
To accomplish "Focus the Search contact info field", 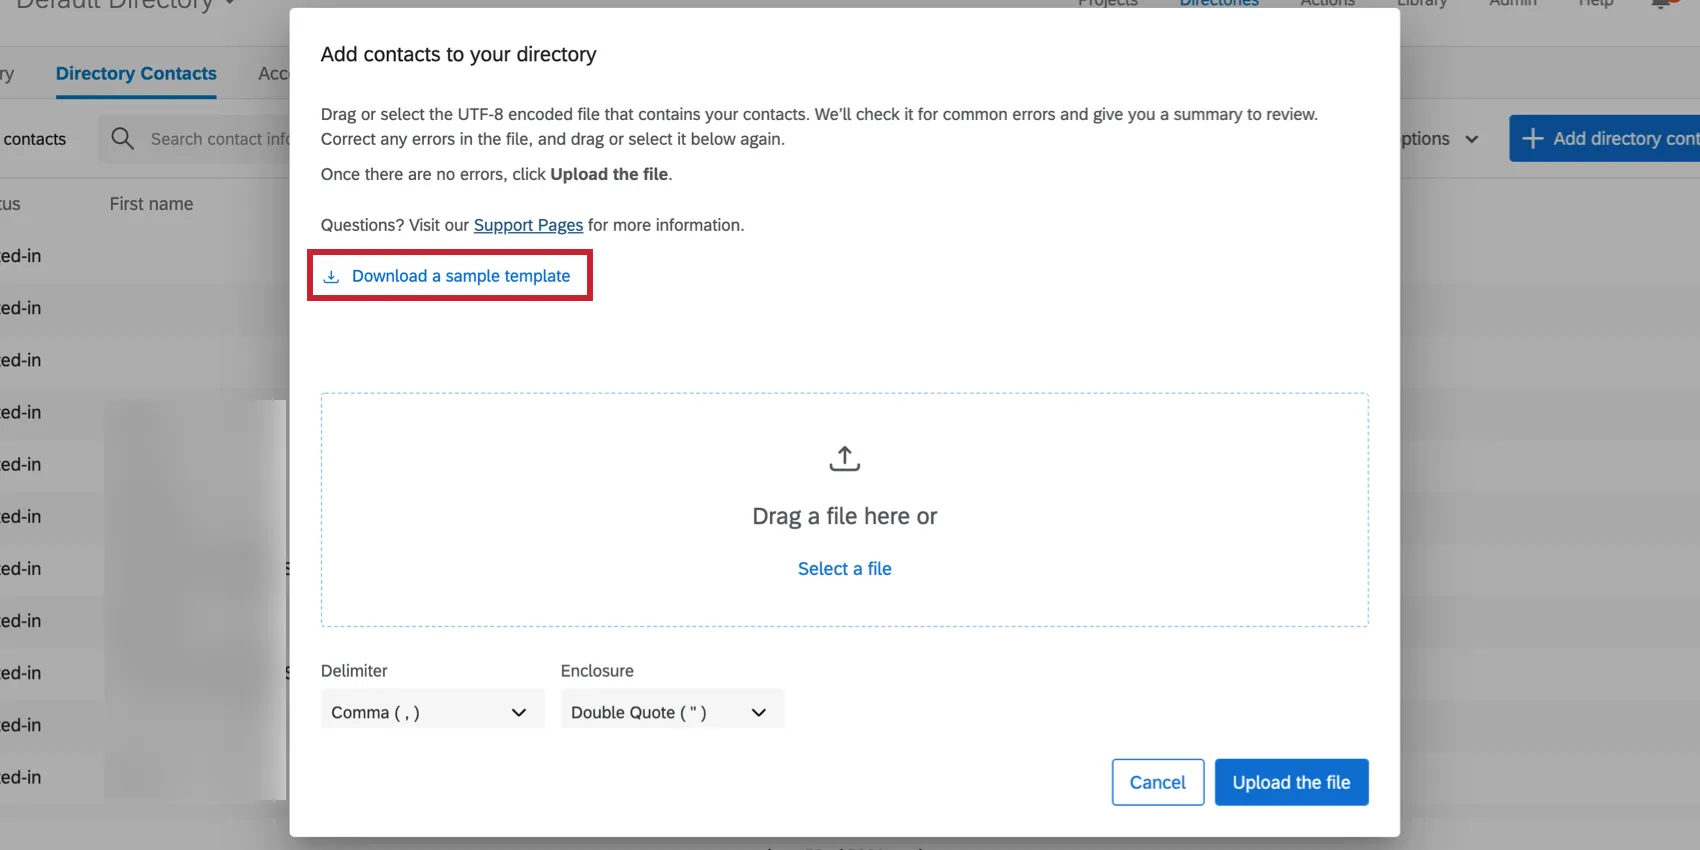I will pyautogui.click(x=218, y=139).
